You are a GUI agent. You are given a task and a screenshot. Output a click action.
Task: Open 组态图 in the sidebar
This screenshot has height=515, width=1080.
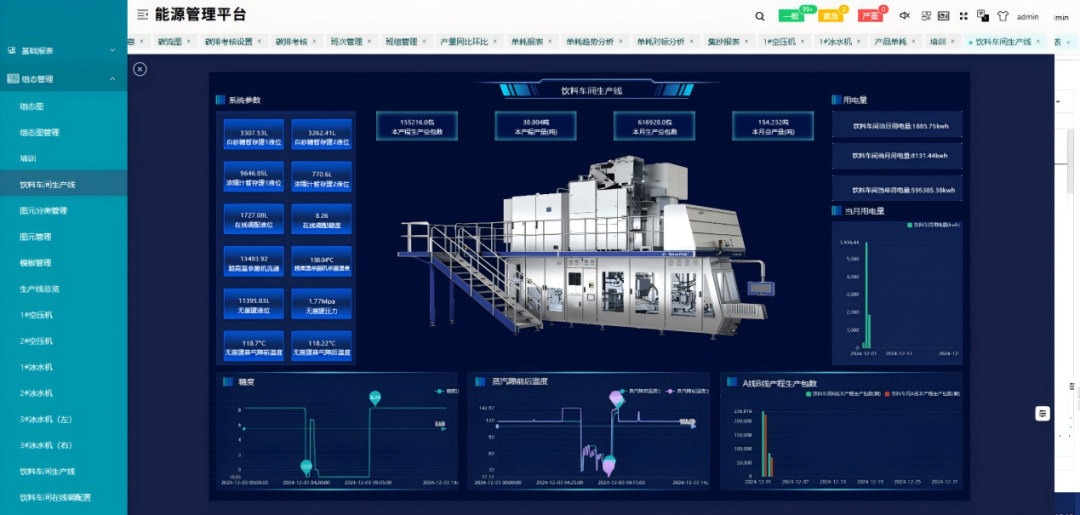click(32, 107)
